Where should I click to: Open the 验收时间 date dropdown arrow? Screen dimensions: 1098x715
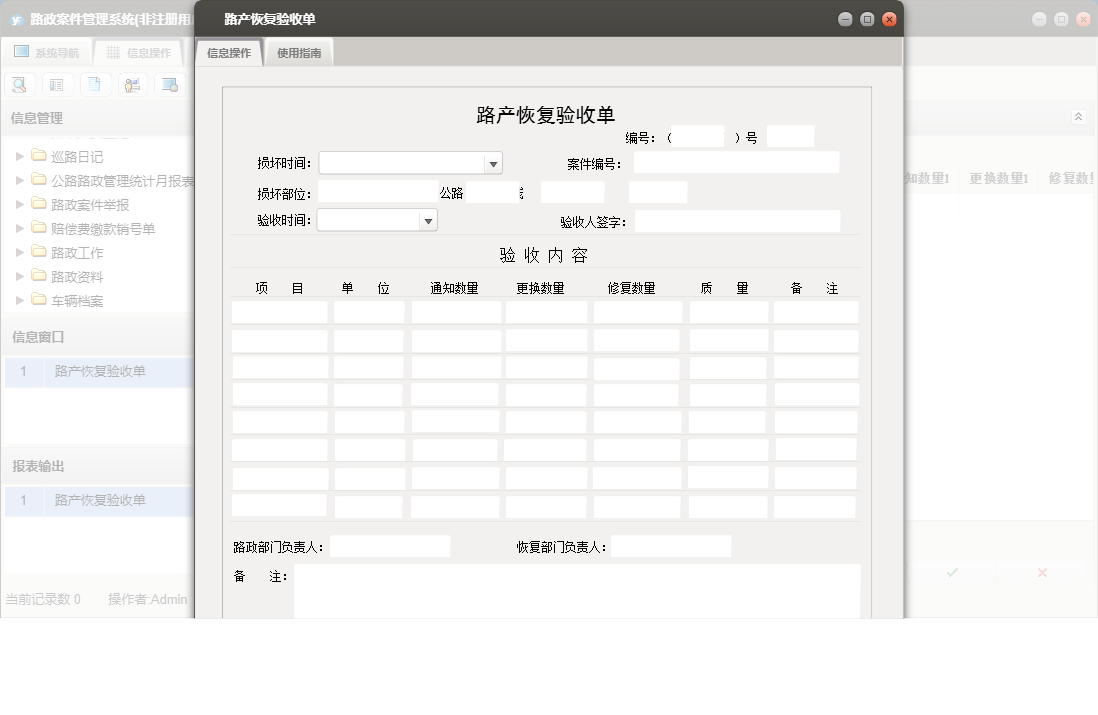click(428, 221)
